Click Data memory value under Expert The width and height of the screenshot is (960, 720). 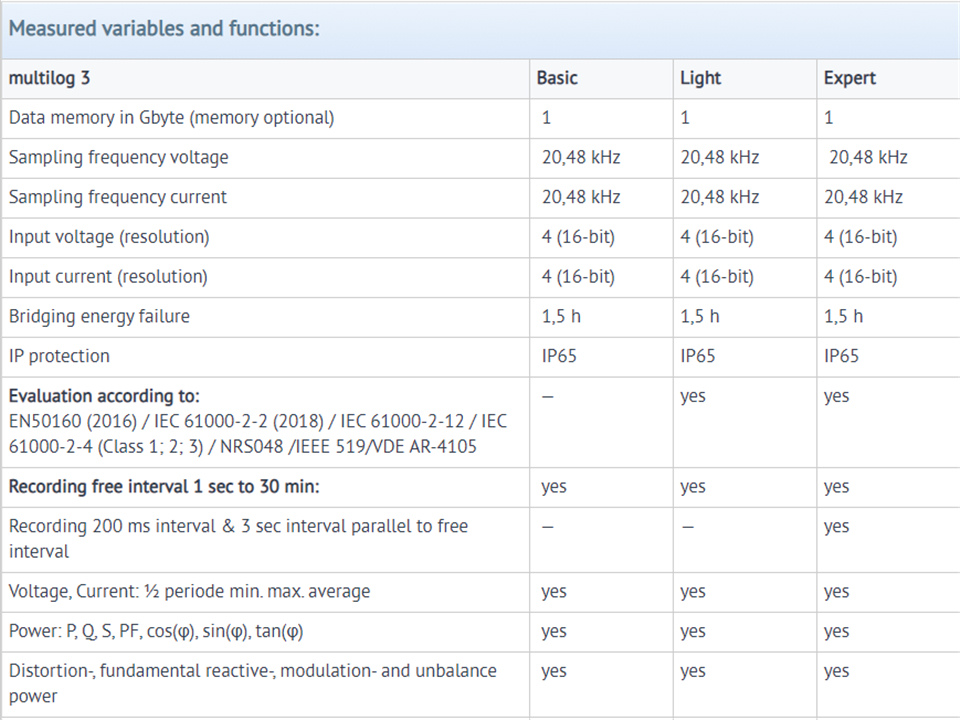tap(828, 118)
